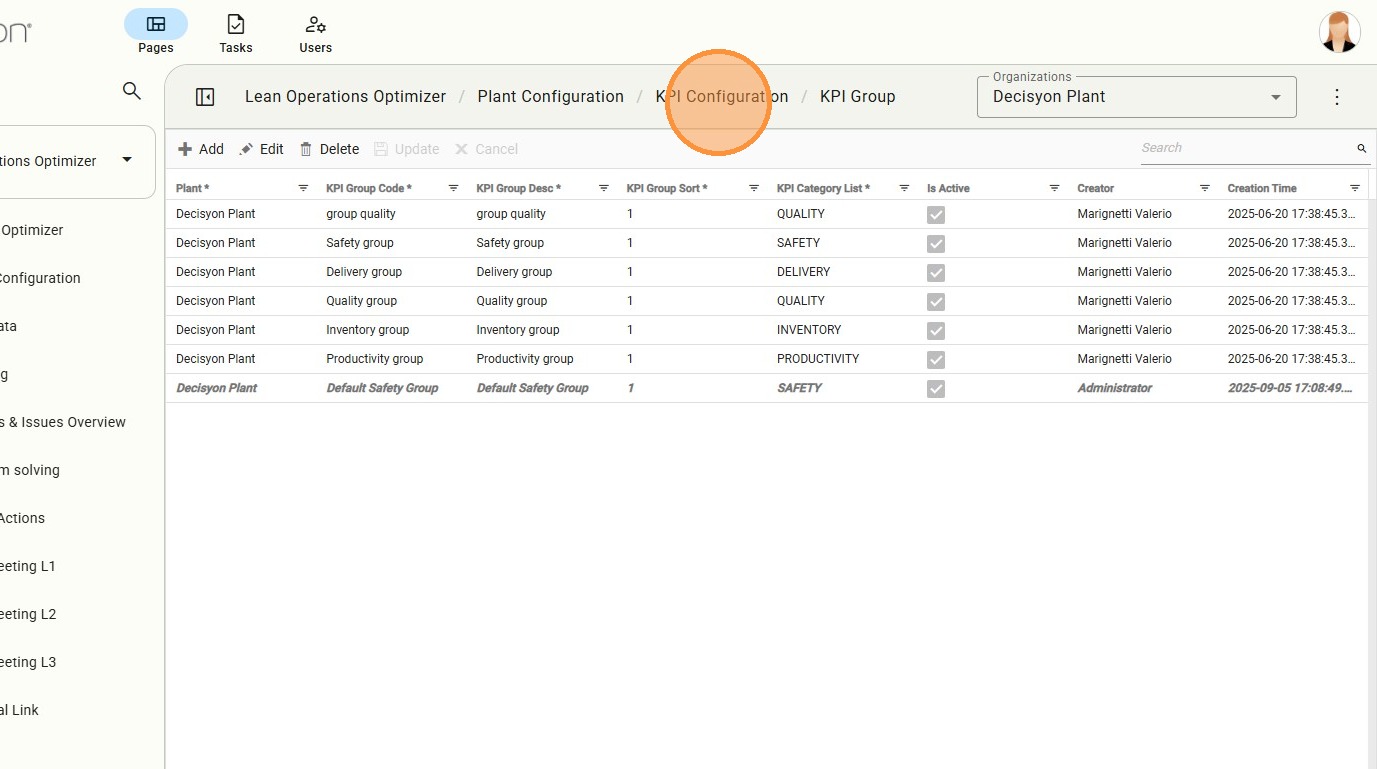This screenshot has width=1377, height=769.
Task: Navigate to Plant Configuration breadcrumb
Action: (550, 97)
